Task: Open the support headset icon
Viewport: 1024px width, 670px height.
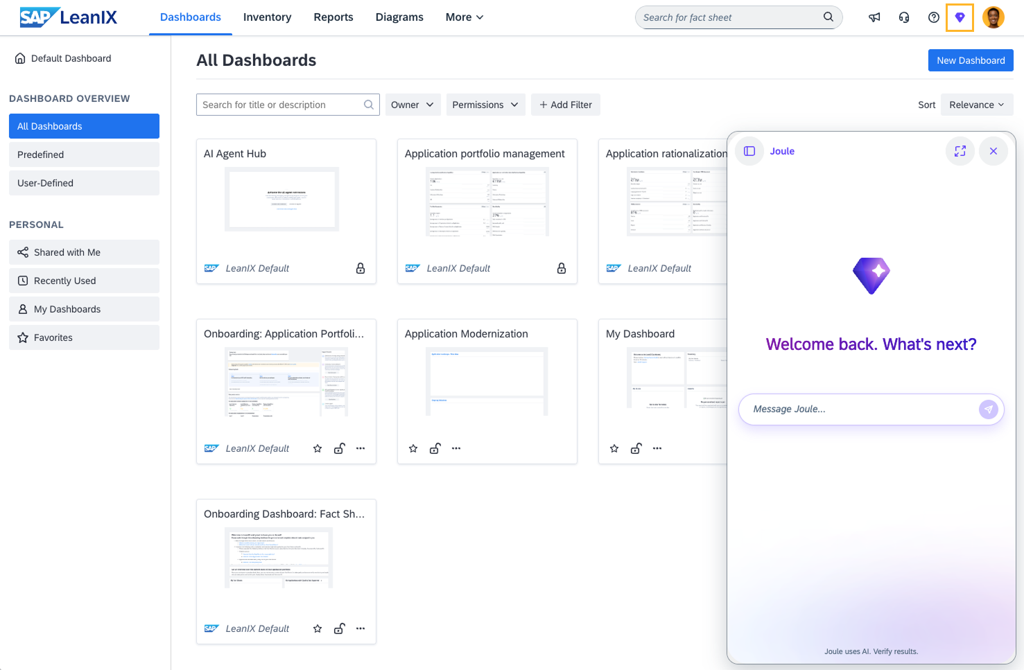Action: (x=904, y=18)
